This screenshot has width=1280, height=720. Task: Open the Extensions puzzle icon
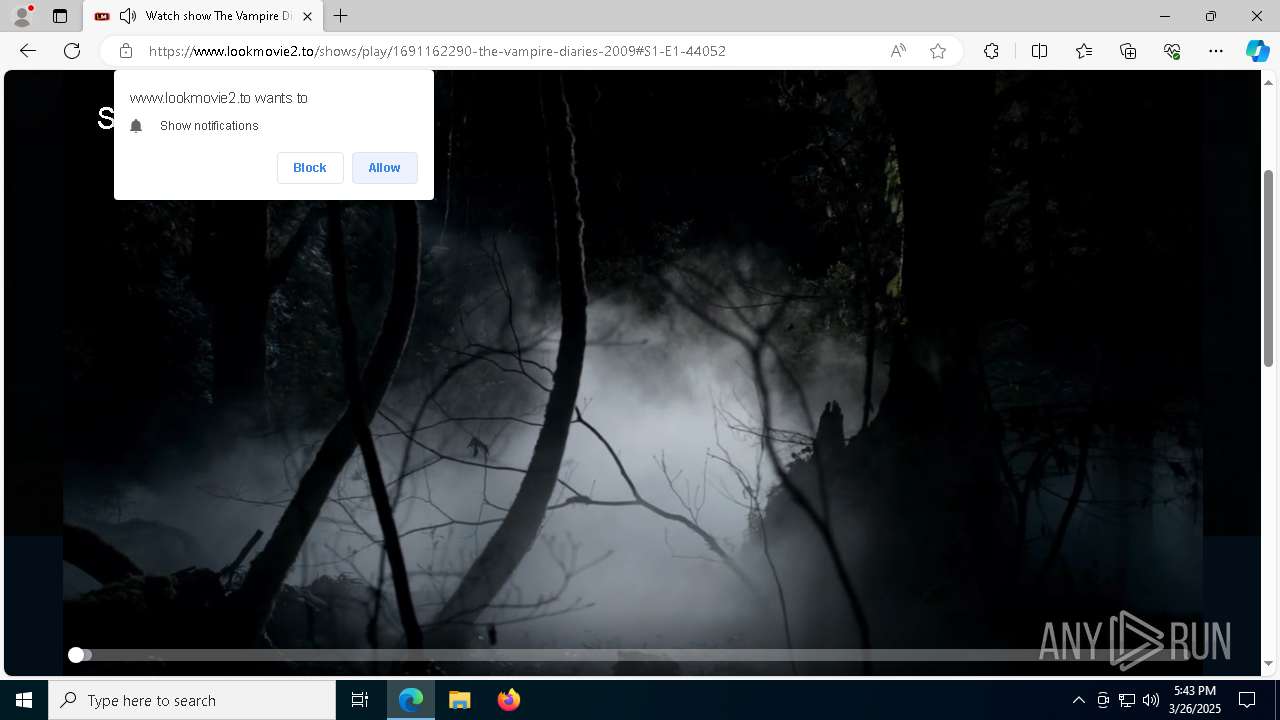991,51
